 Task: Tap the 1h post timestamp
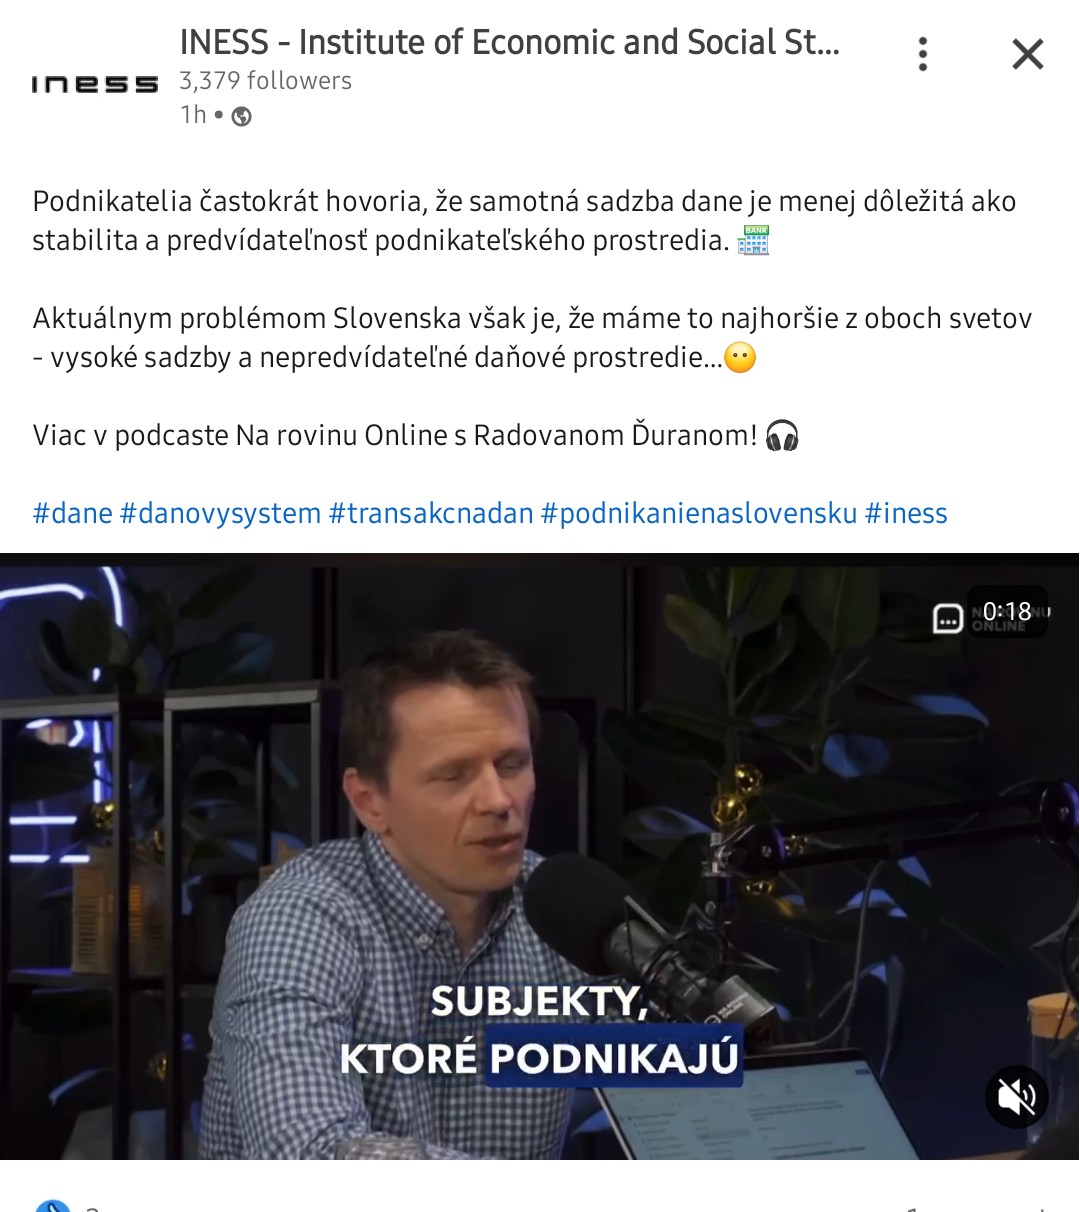[x=193, y=115]
